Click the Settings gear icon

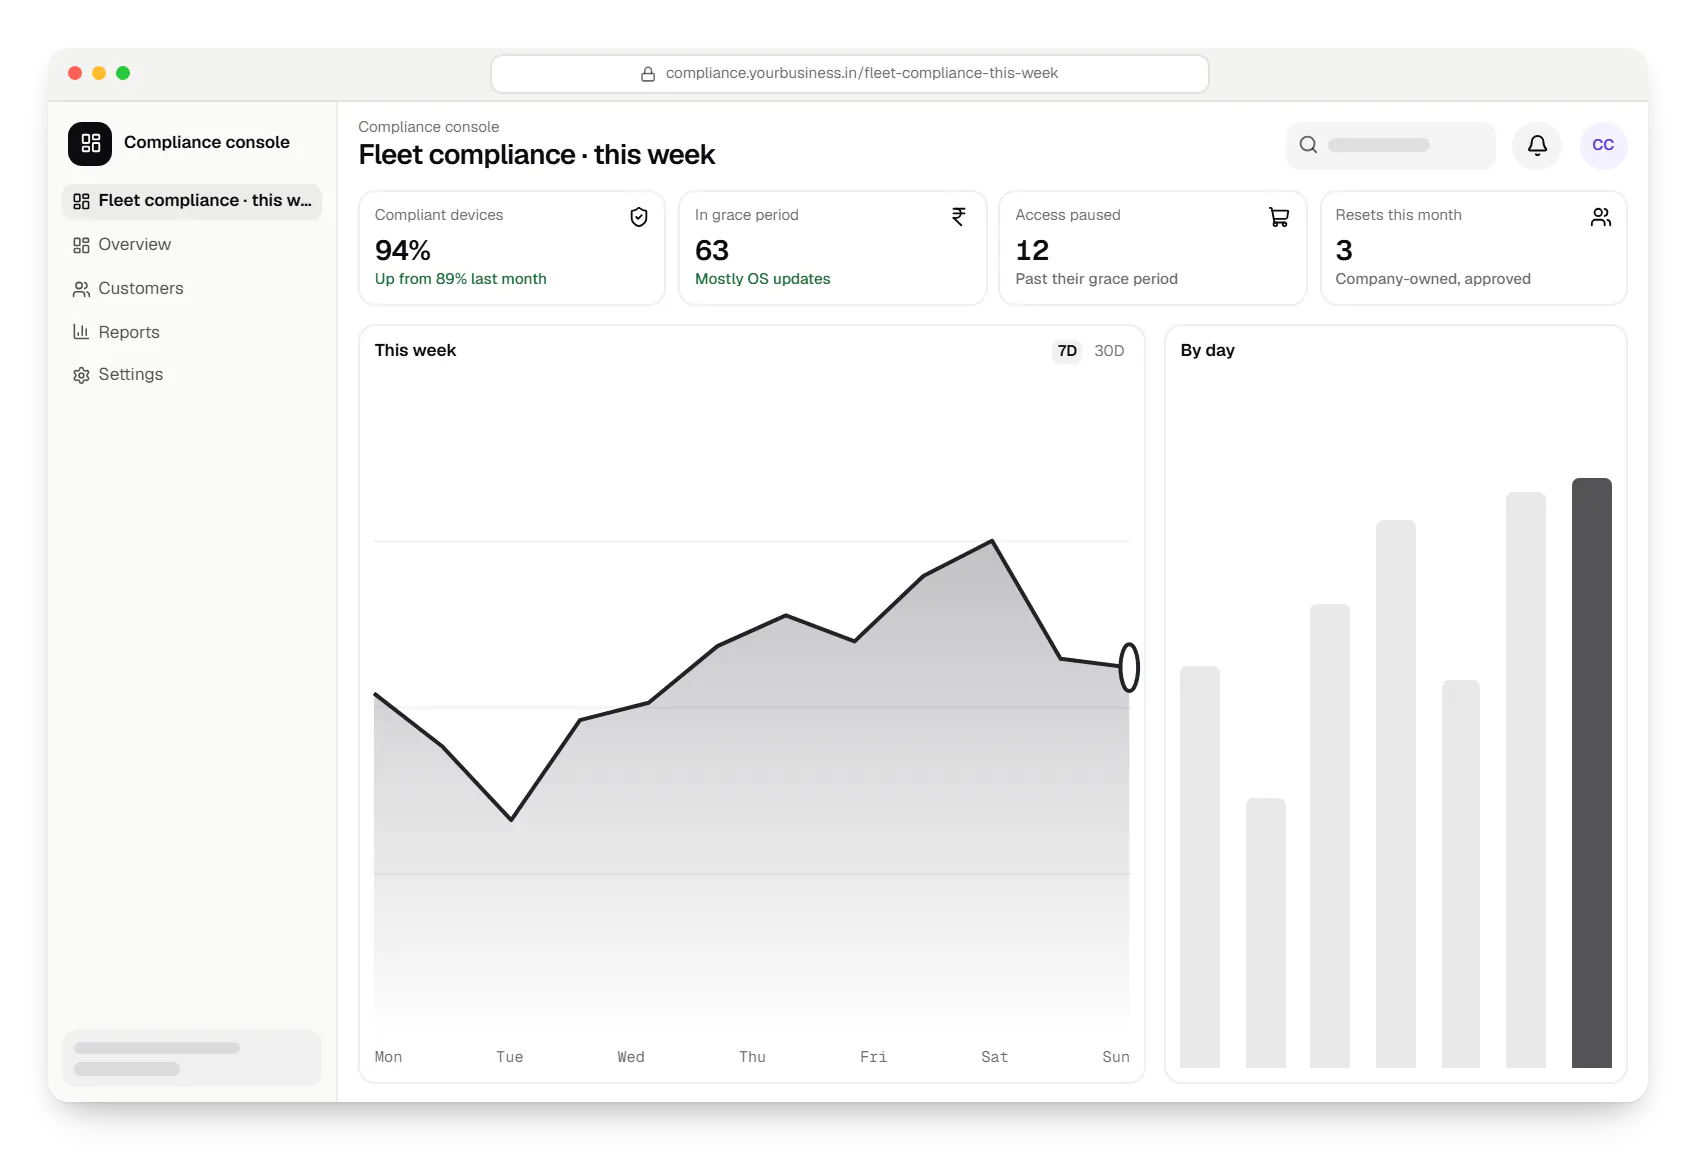point(81,375)
